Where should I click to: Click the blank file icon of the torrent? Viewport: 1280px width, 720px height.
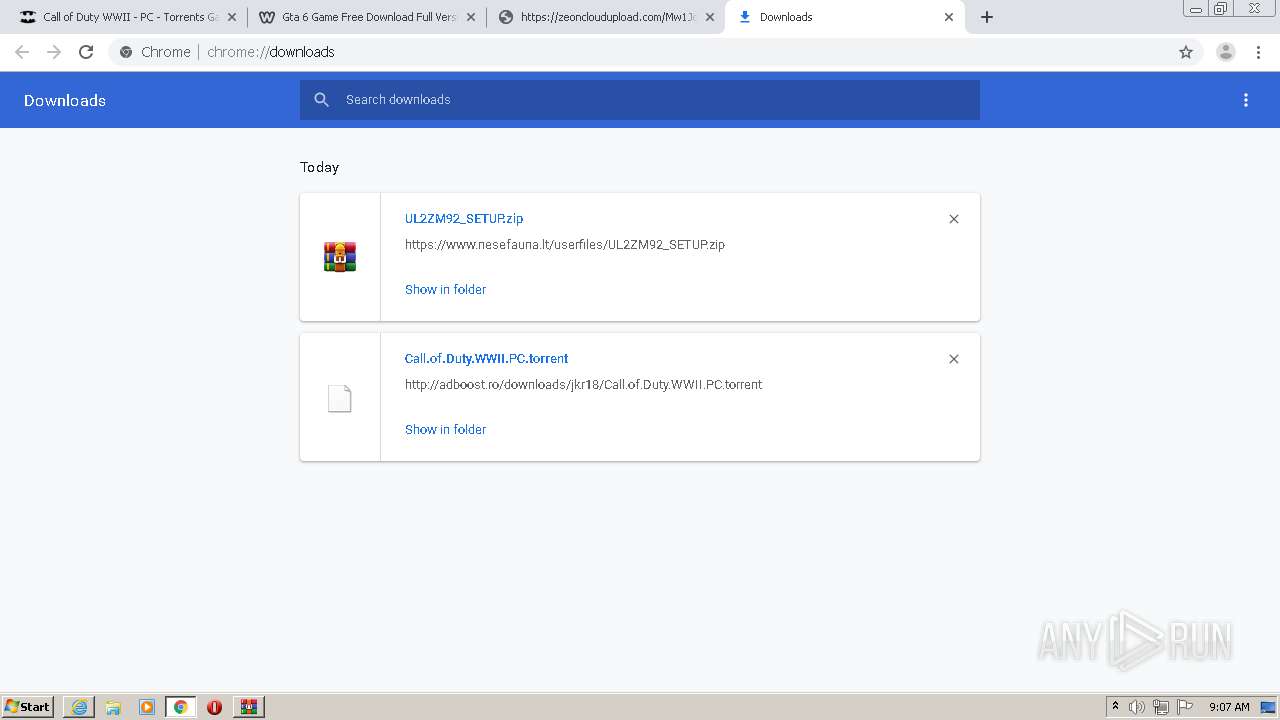pos(340,398)
